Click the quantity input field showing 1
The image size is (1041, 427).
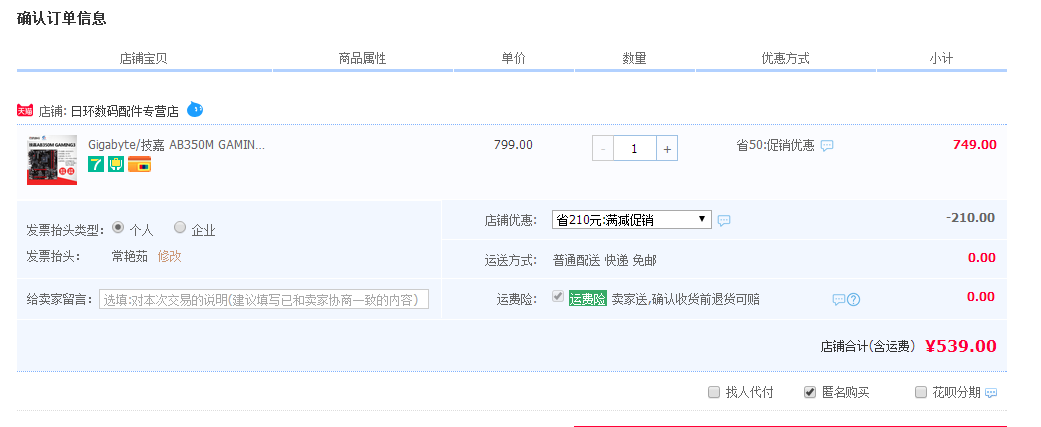pos(635,149)
